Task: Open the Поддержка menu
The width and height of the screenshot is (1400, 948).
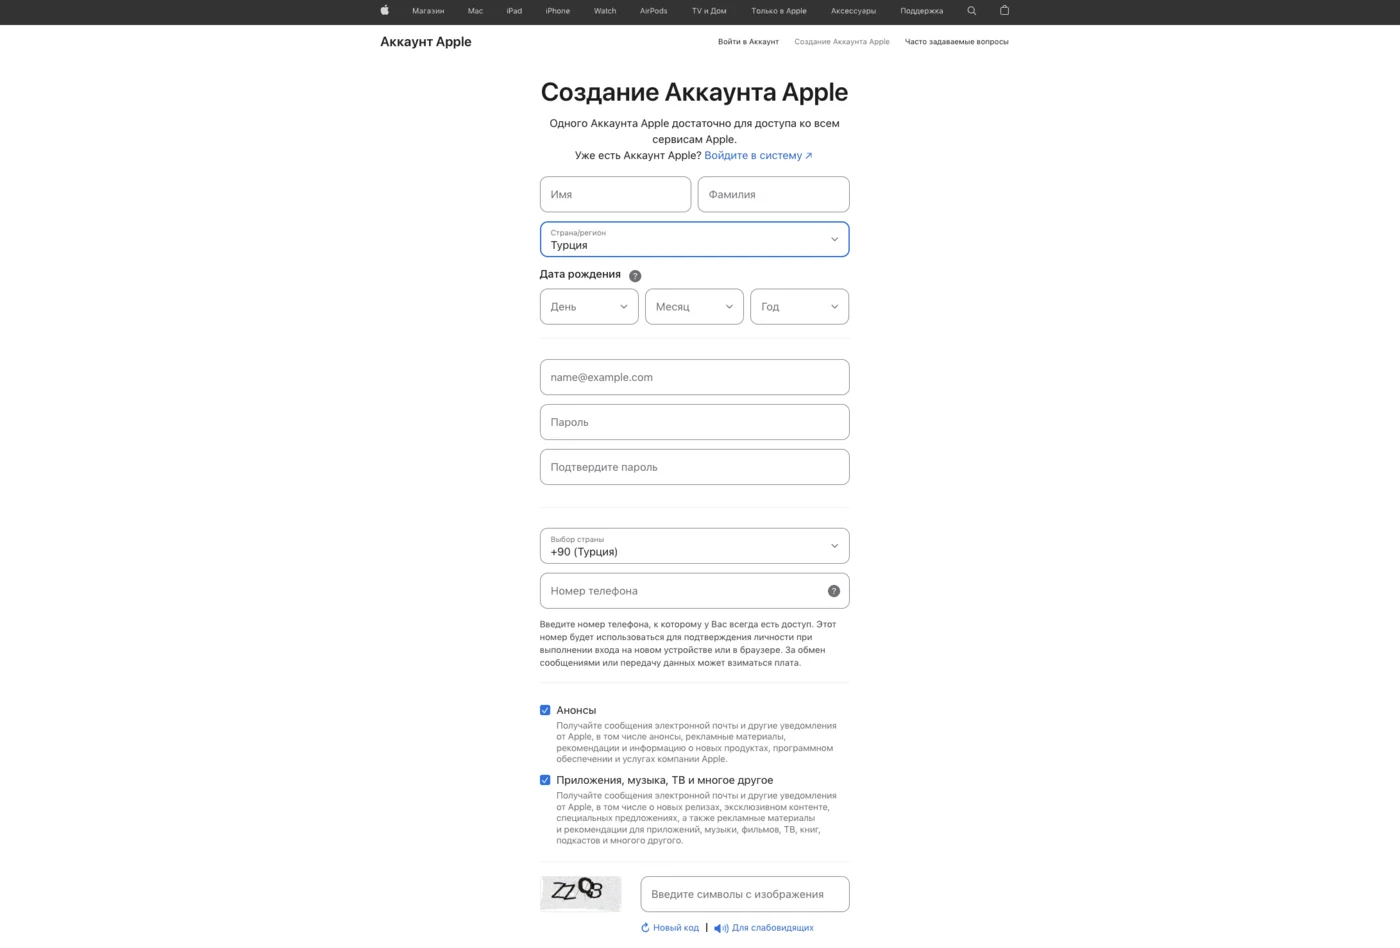Action: tap(921, 11)
